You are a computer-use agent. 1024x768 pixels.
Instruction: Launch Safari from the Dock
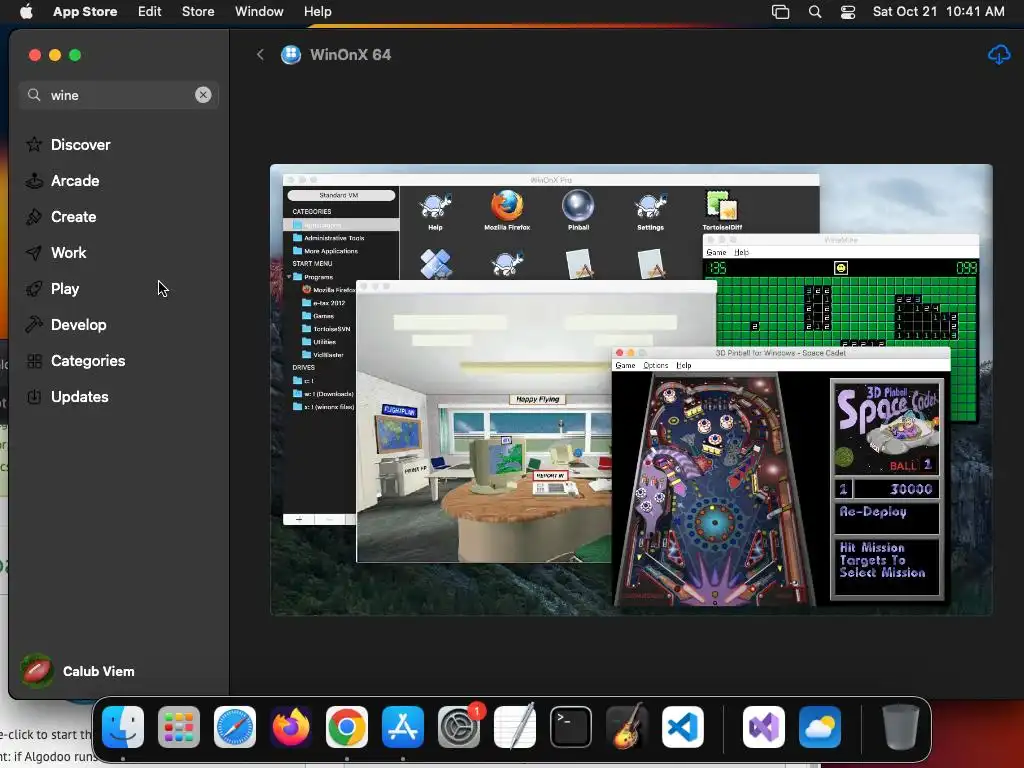[x=235, y=727]
